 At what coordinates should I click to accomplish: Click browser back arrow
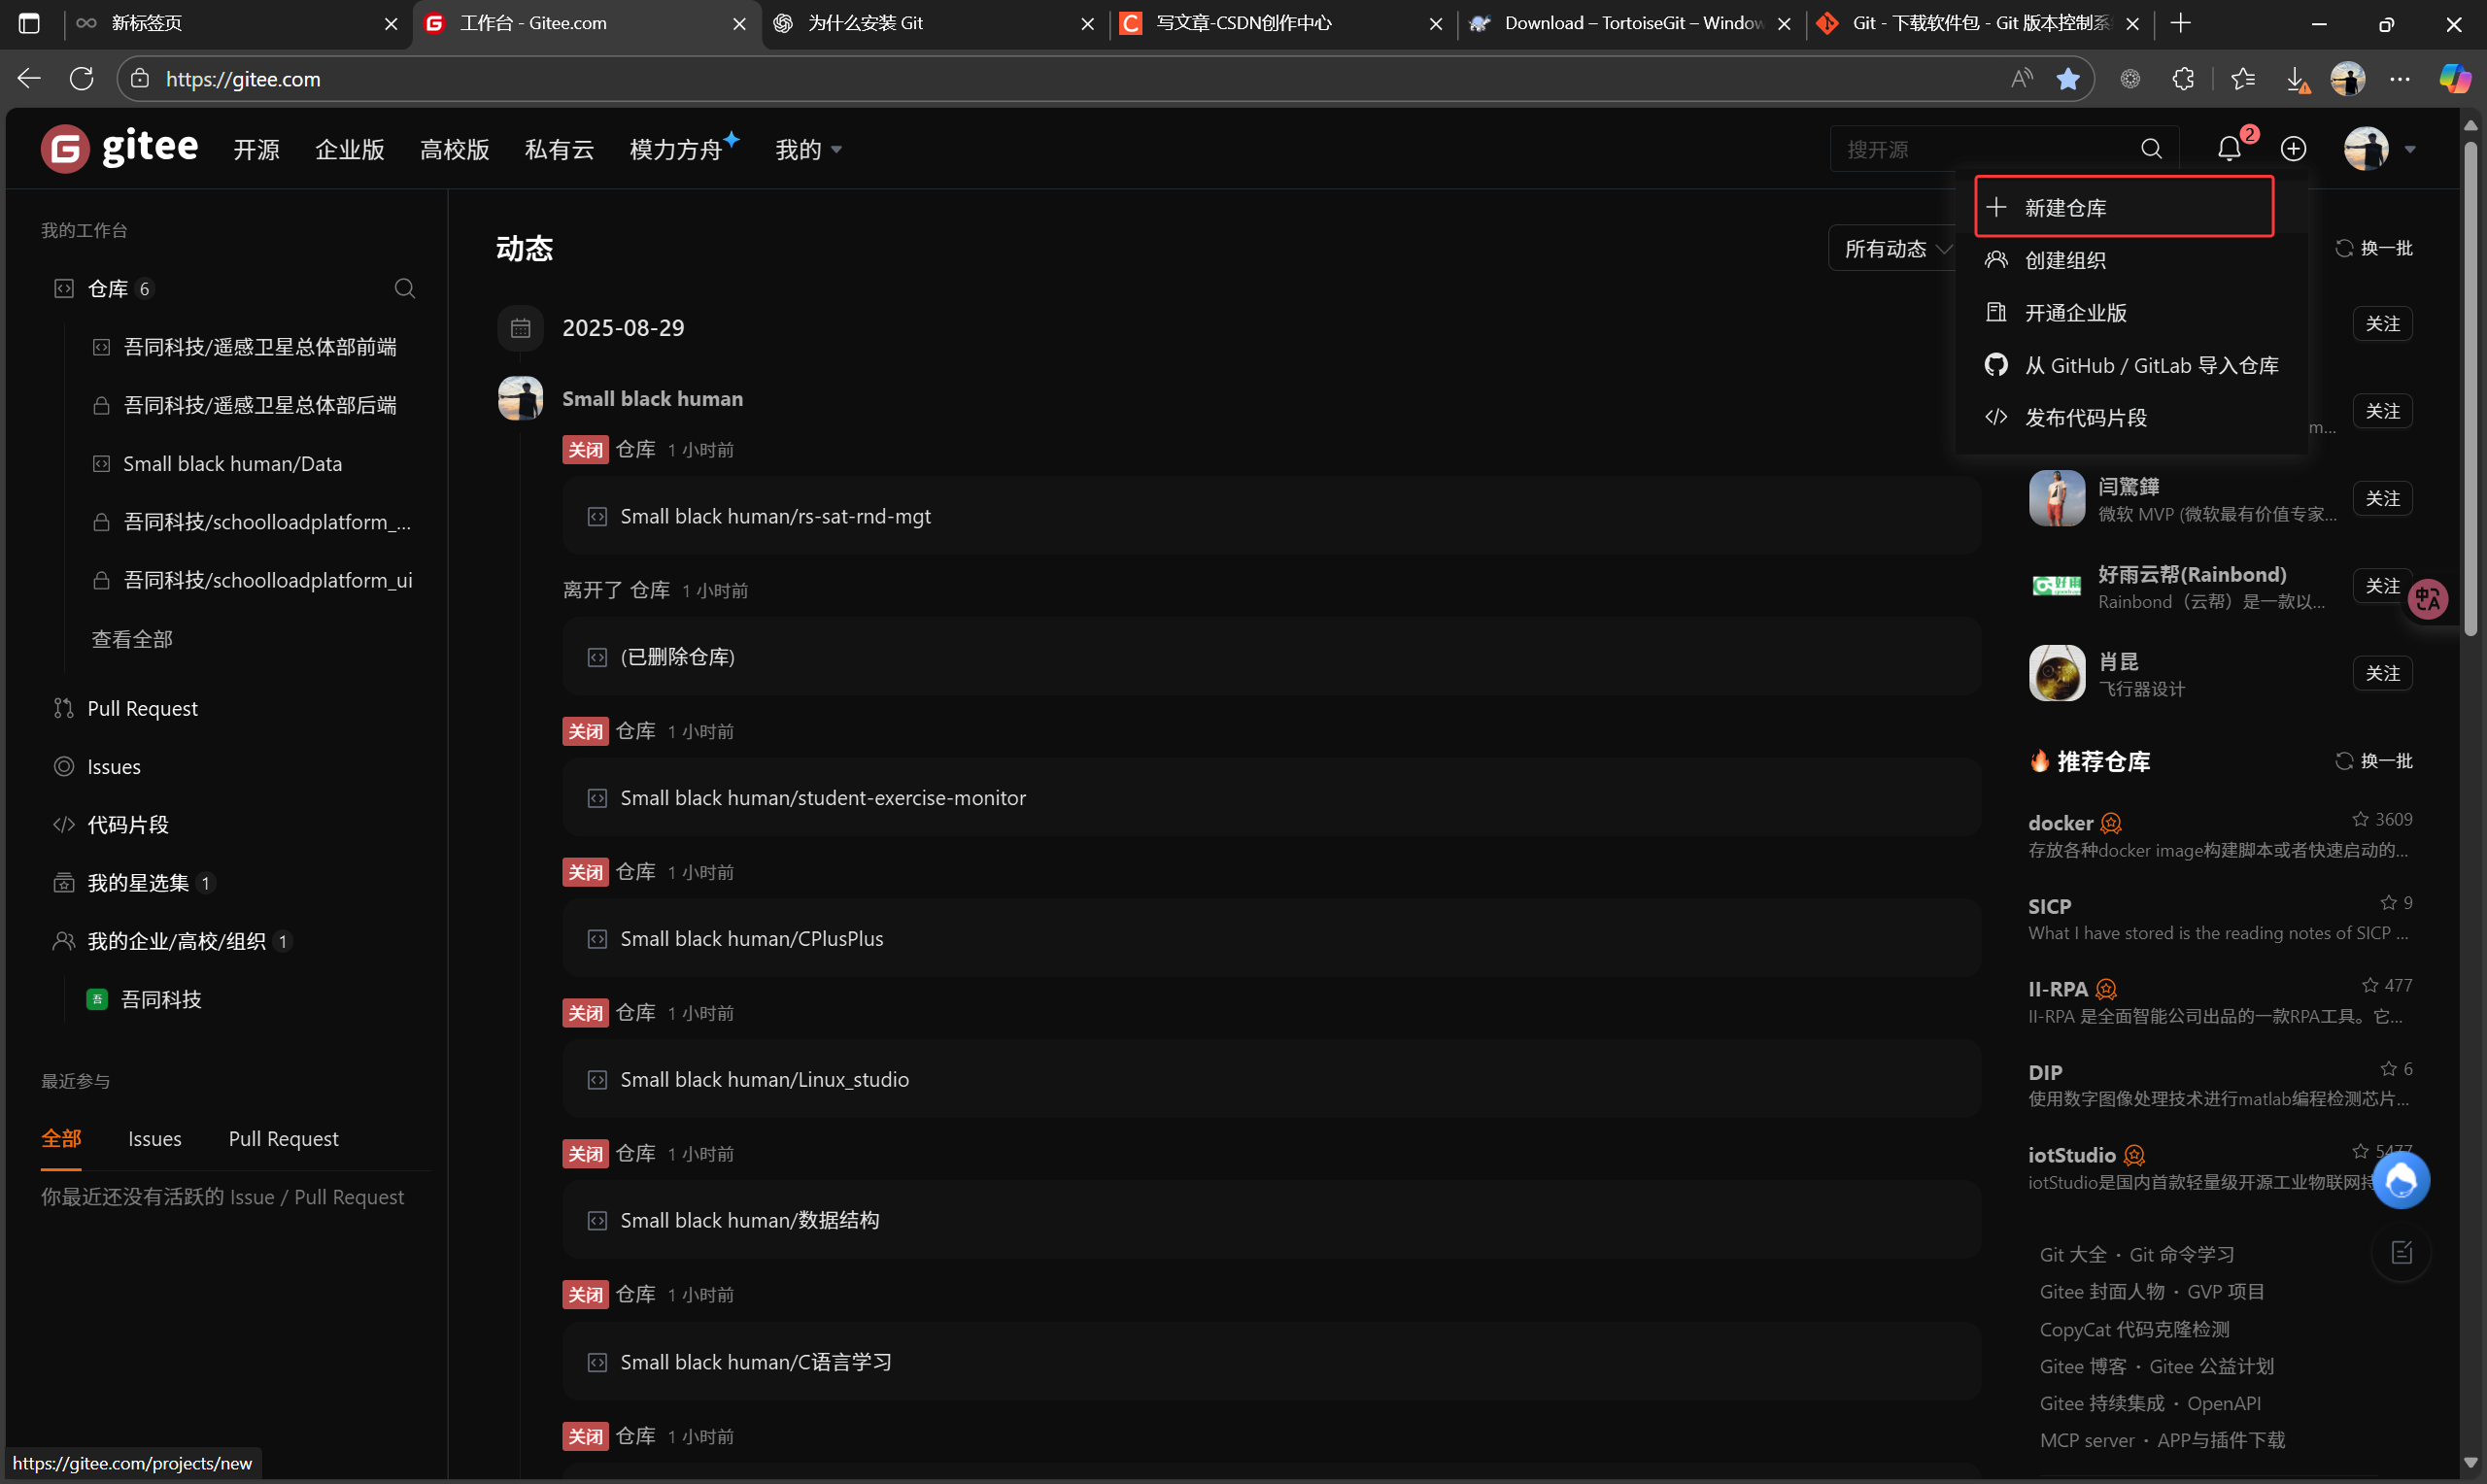(x=29, y=79)
